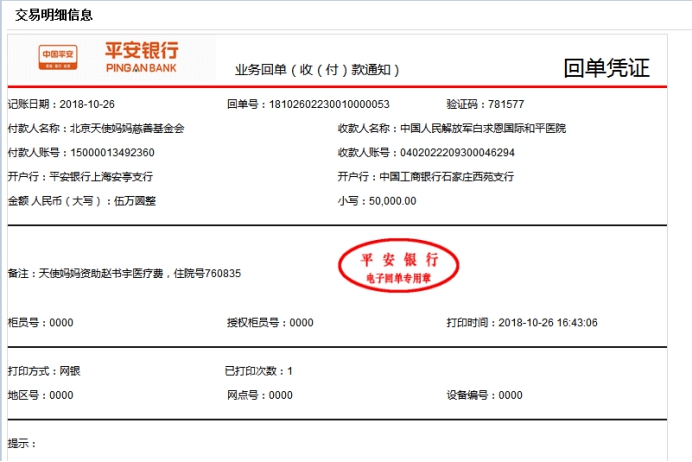Click the 中国平安 logo icon
Screen dimensions: 692x462
pos(58,57)
